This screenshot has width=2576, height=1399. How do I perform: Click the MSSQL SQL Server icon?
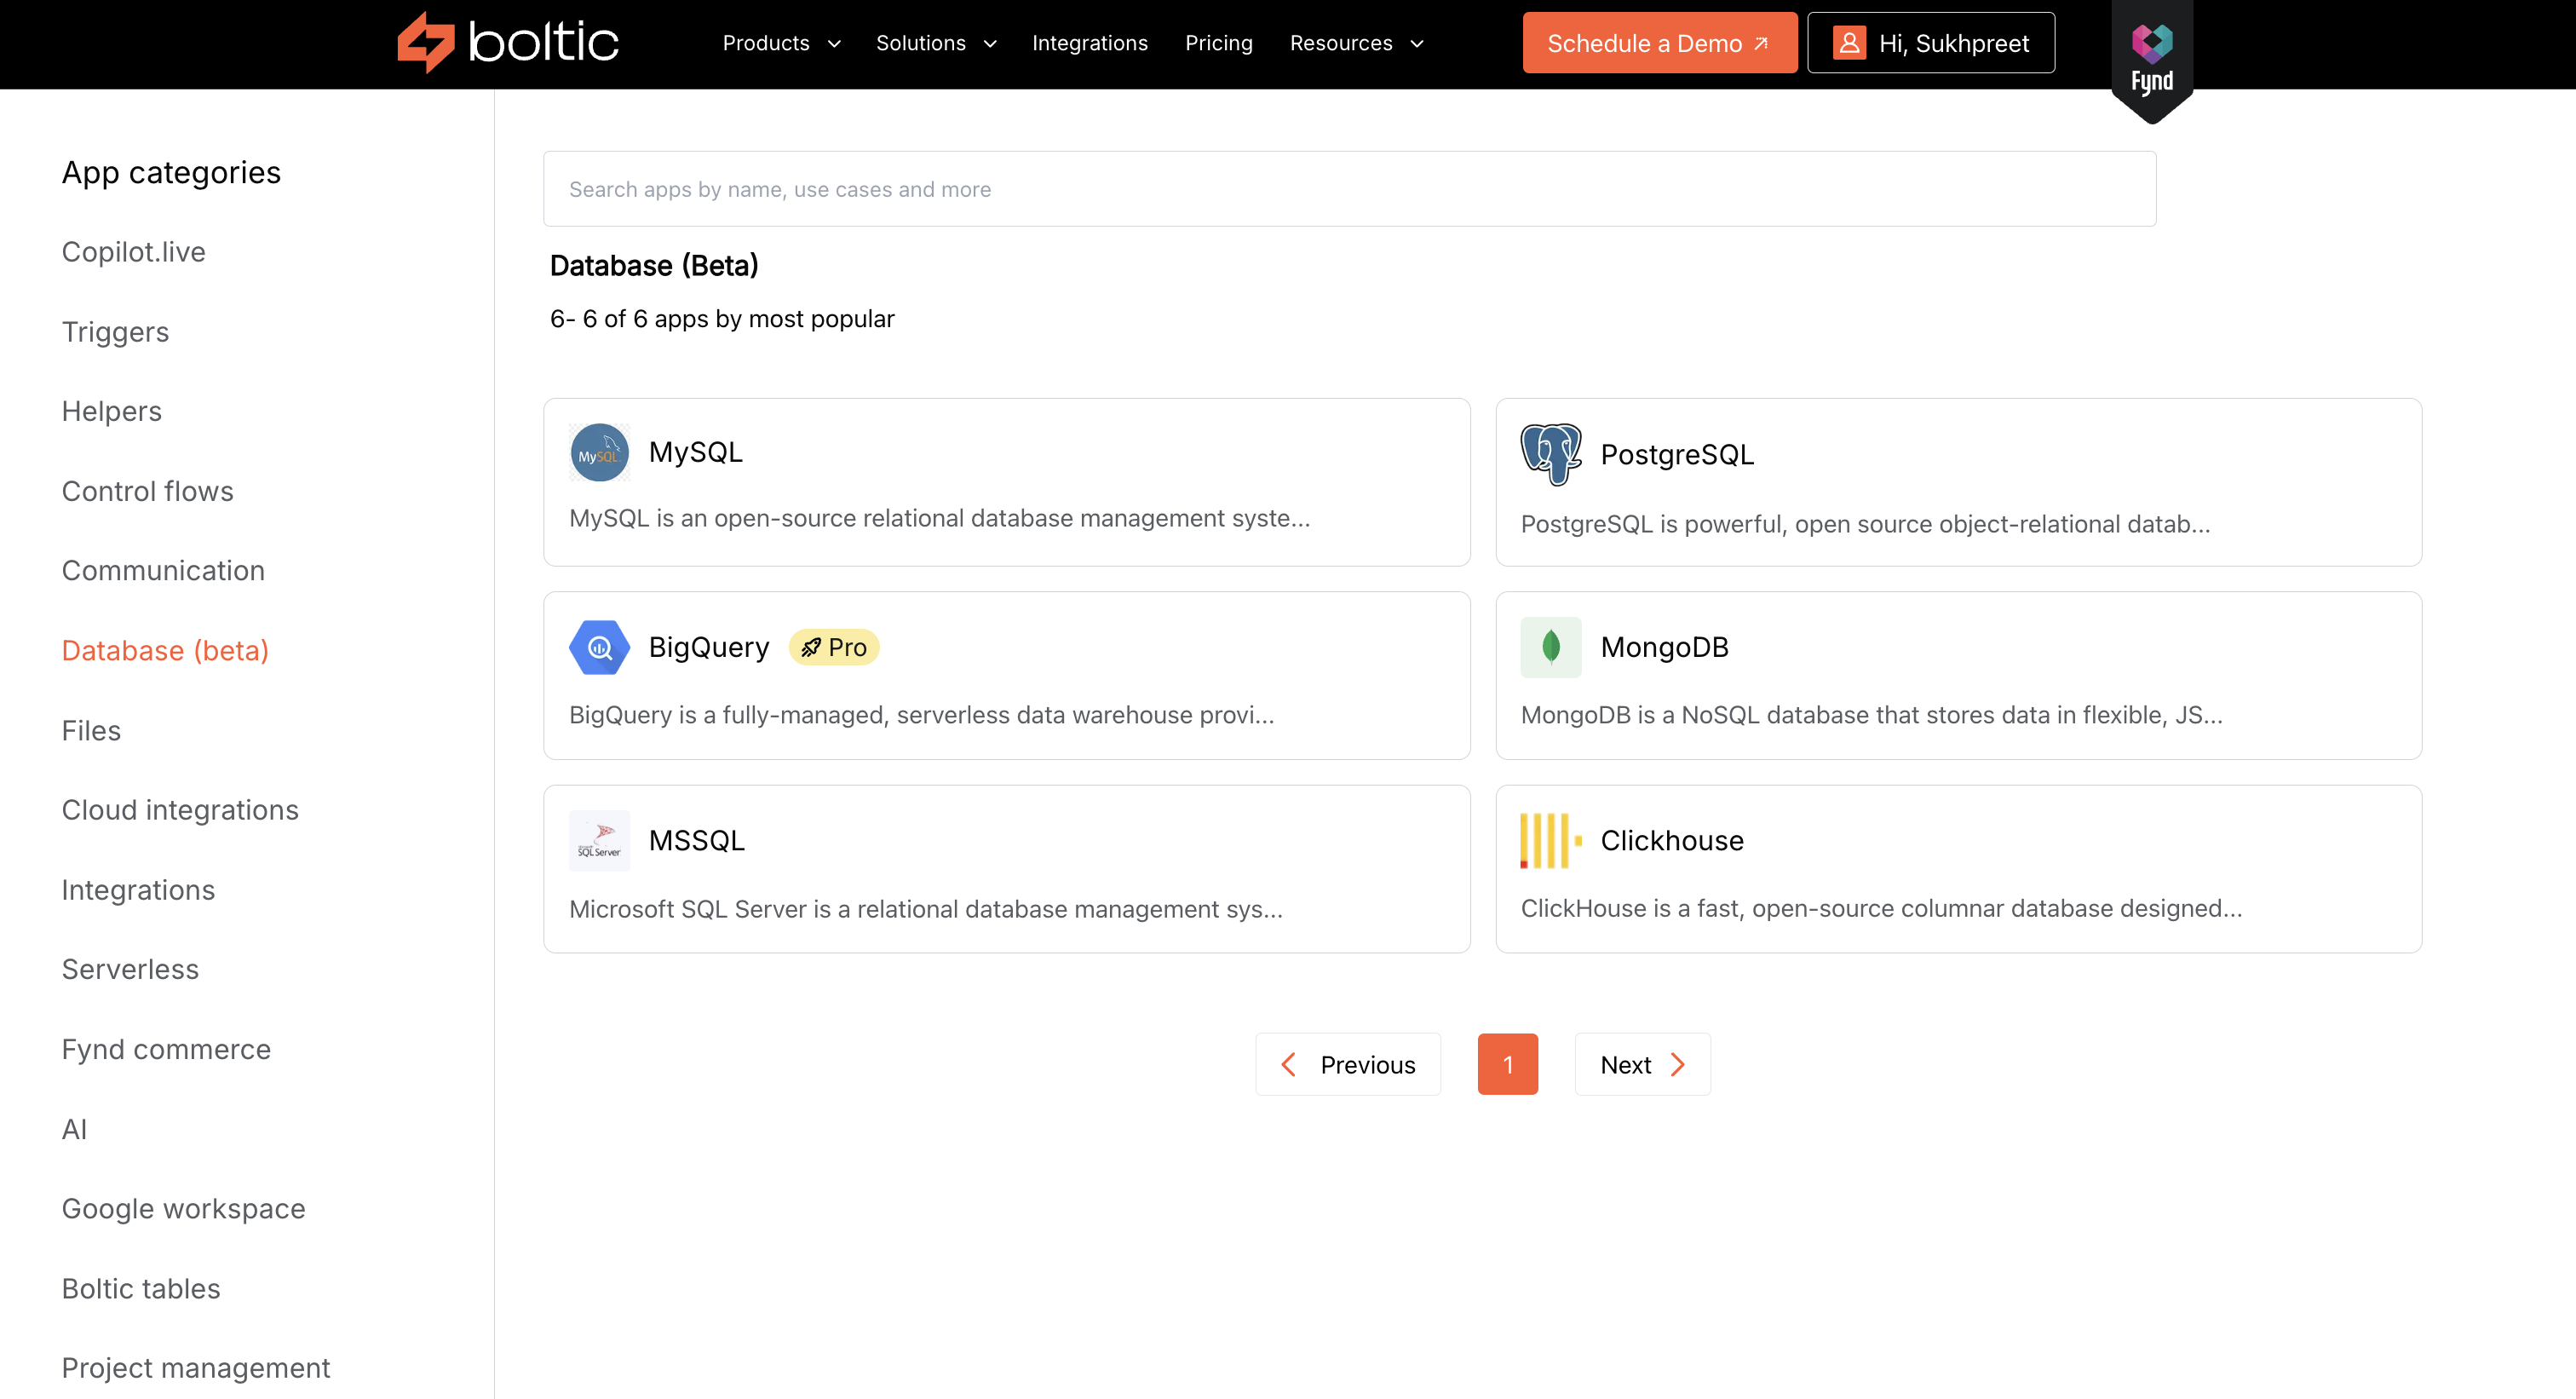tap(599, 840)
